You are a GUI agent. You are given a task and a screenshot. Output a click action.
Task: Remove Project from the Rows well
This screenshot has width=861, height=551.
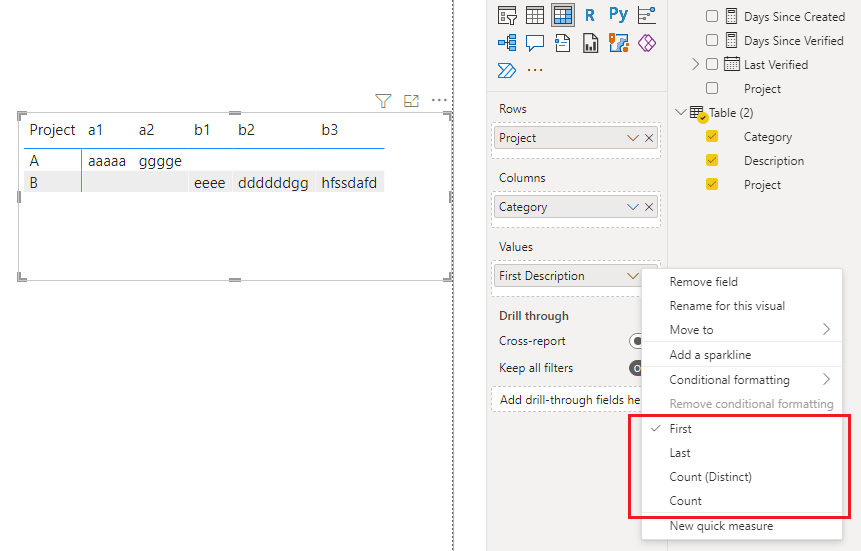tap(649, 138)
